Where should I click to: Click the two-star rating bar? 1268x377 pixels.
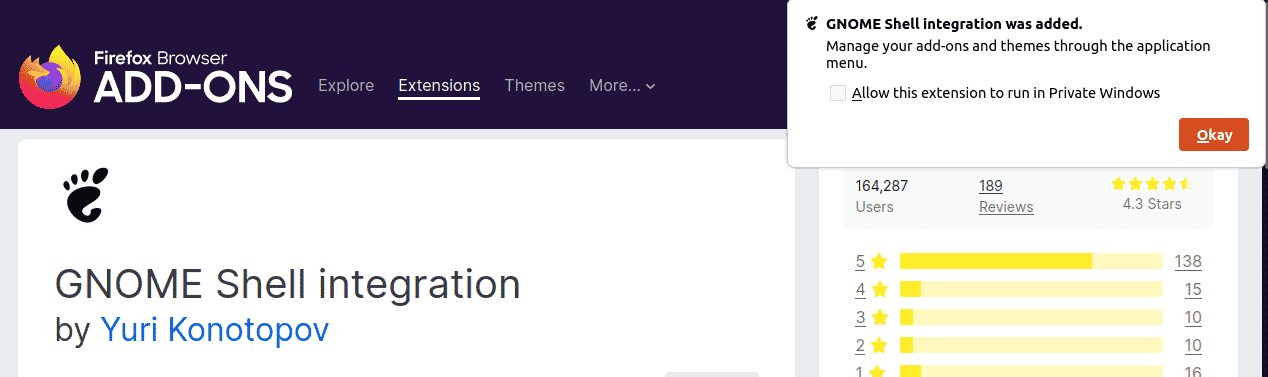click(x=1031, y=346)
